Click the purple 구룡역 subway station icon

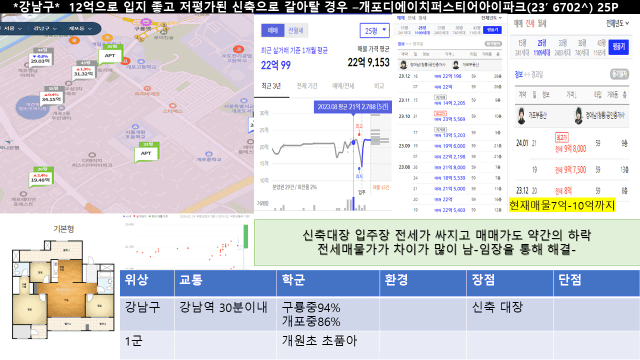(146, 22)
